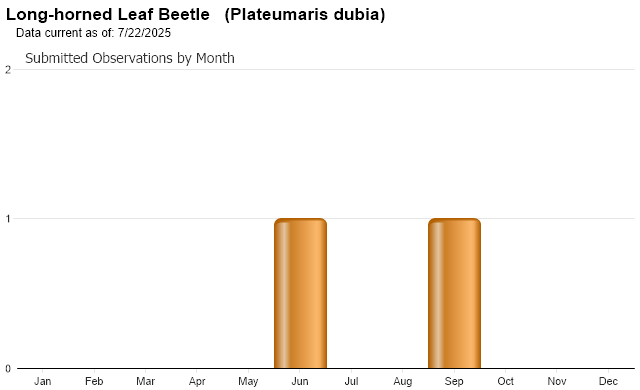This screenshot has width=640, height=390.
Task: Select the Dec month axis label
Action: (x=608, y=381)
